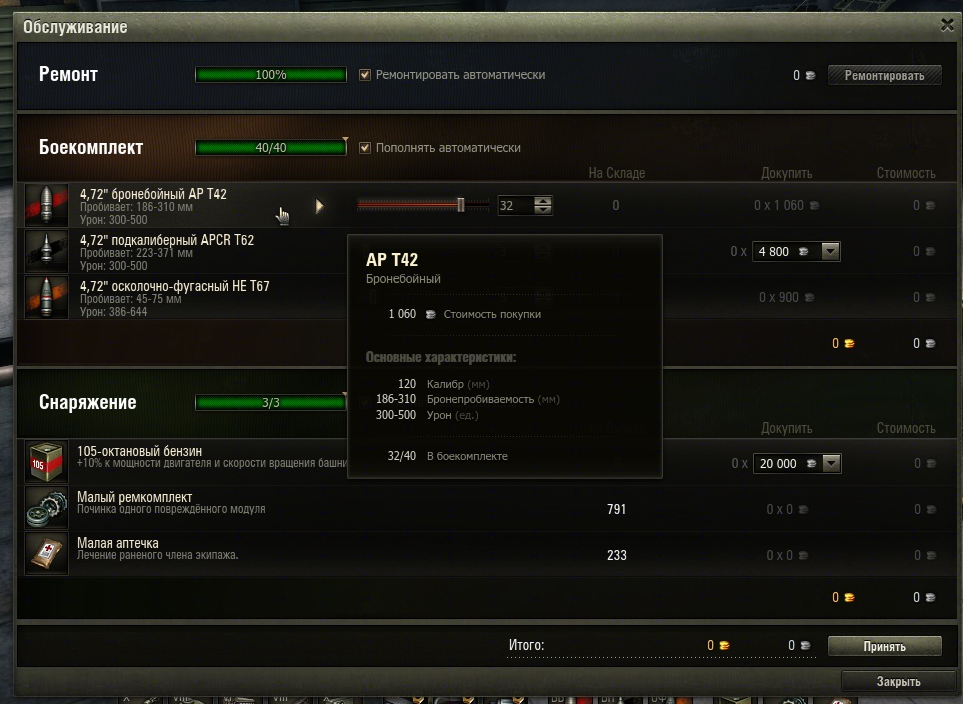Click the gold coin icon in Итого row
Image resolution: width=963 pixels, height=704 pixels.
[x=725, y=645]
